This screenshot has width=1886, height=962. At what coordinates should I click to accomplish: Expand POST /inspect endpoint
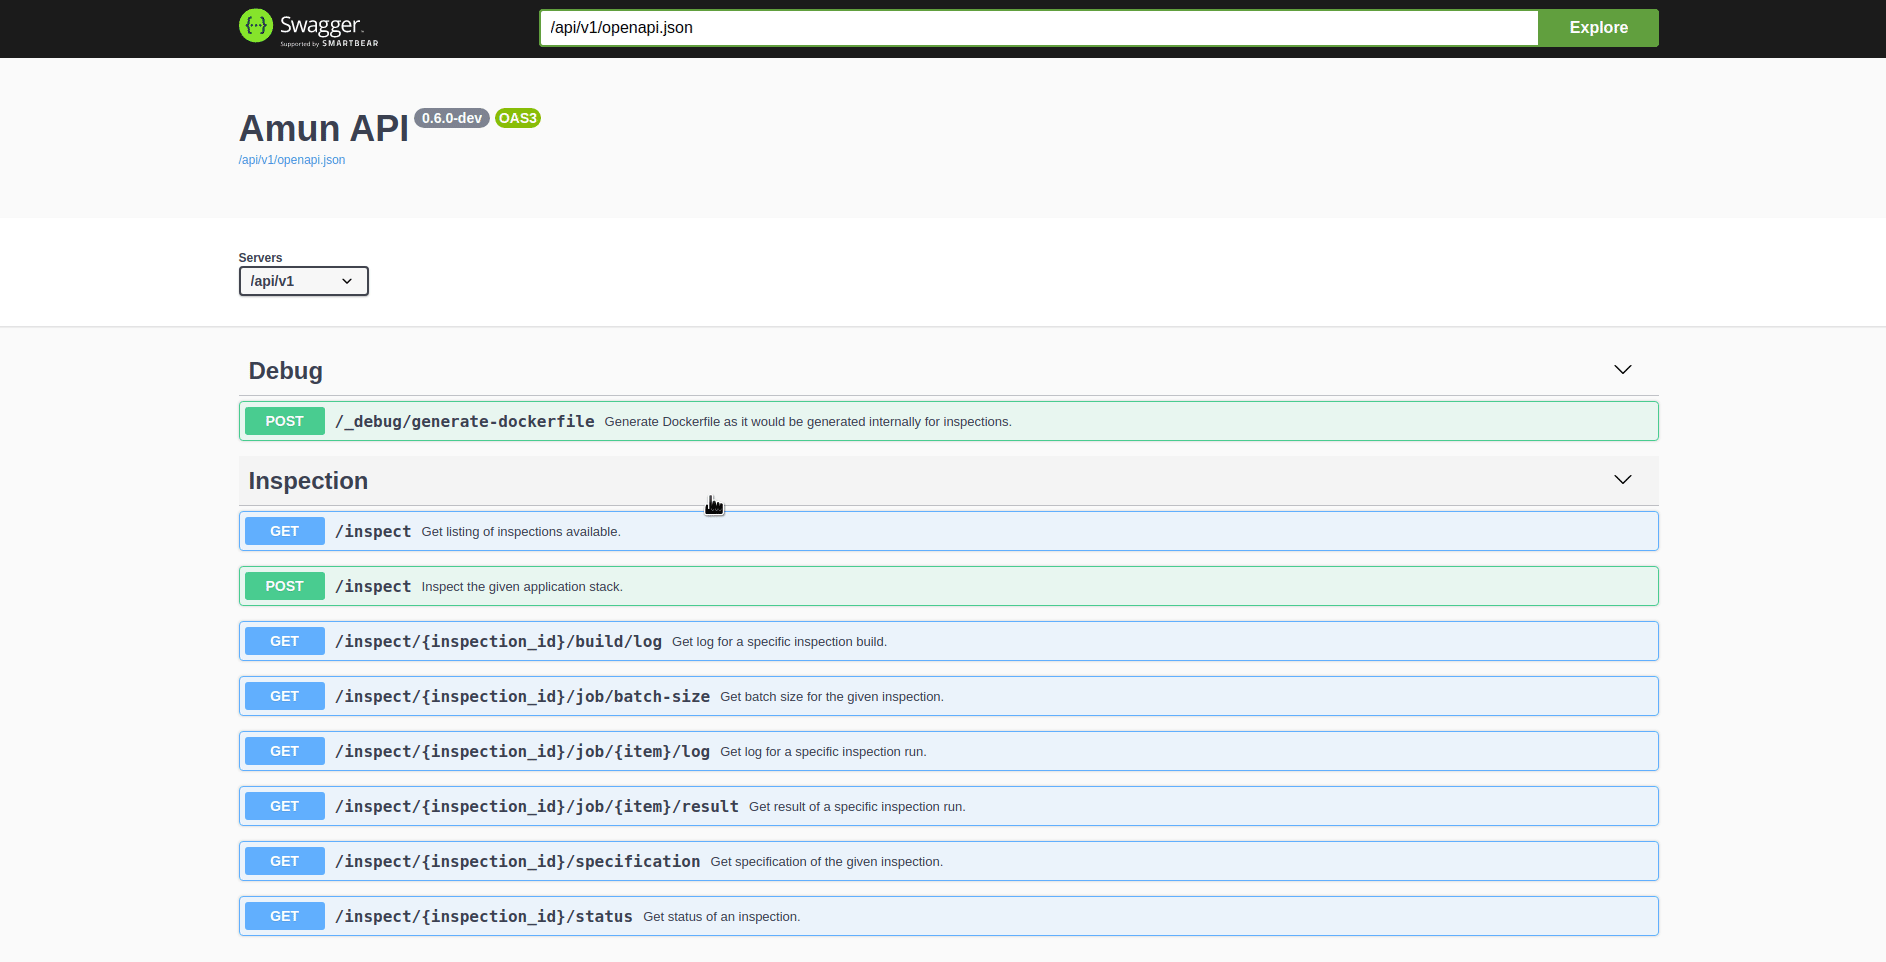(x=948, y=586)
